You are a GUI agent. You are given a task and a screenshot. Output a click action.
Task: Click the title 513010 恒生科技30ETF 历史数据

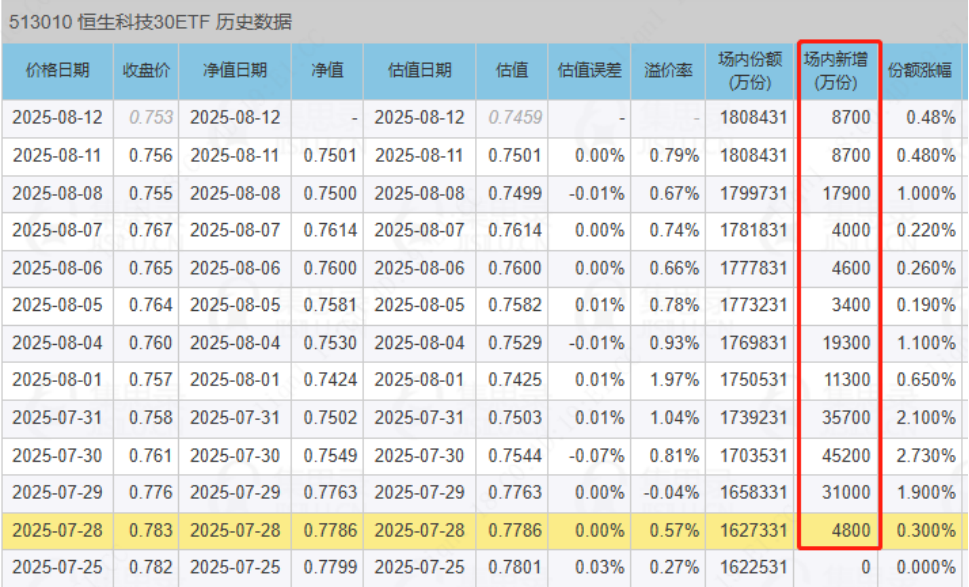(x=150, y=22)
